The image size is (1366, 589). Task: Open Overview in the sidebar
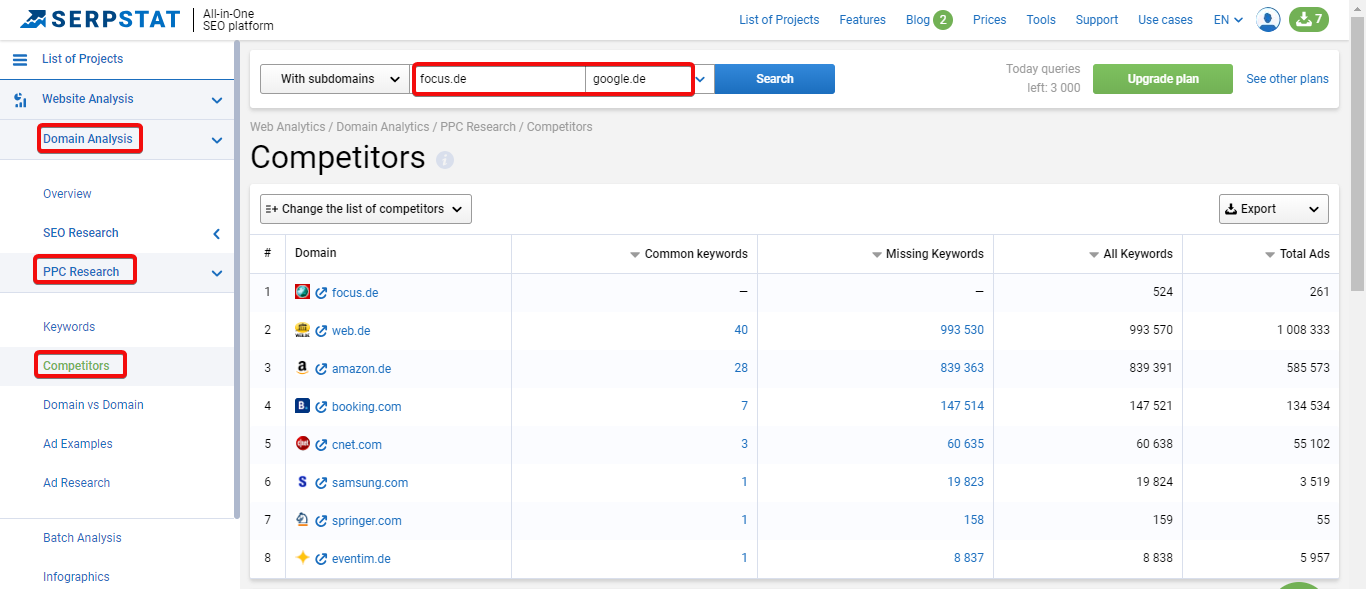coord(67,194)
